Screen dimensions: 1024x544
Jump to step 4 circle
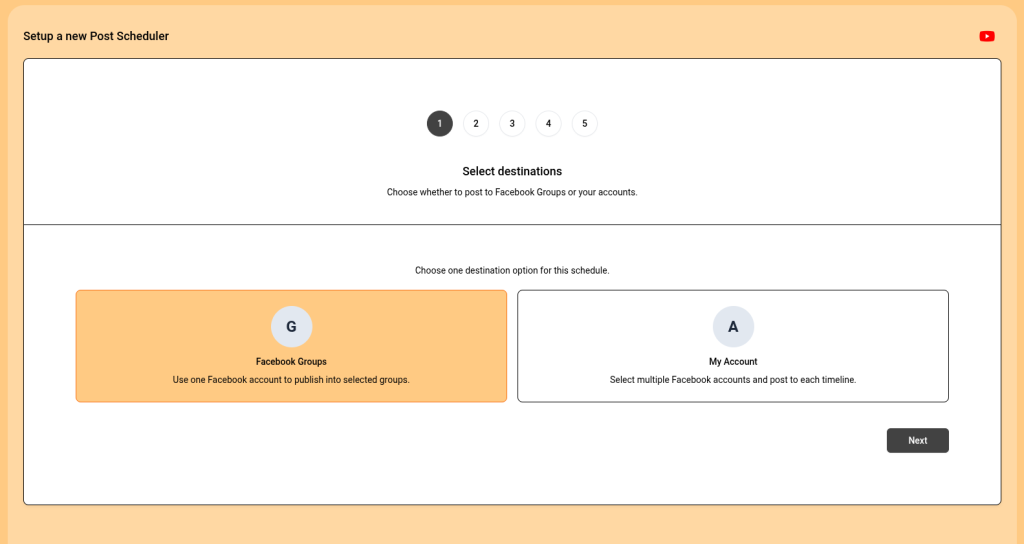549,123
